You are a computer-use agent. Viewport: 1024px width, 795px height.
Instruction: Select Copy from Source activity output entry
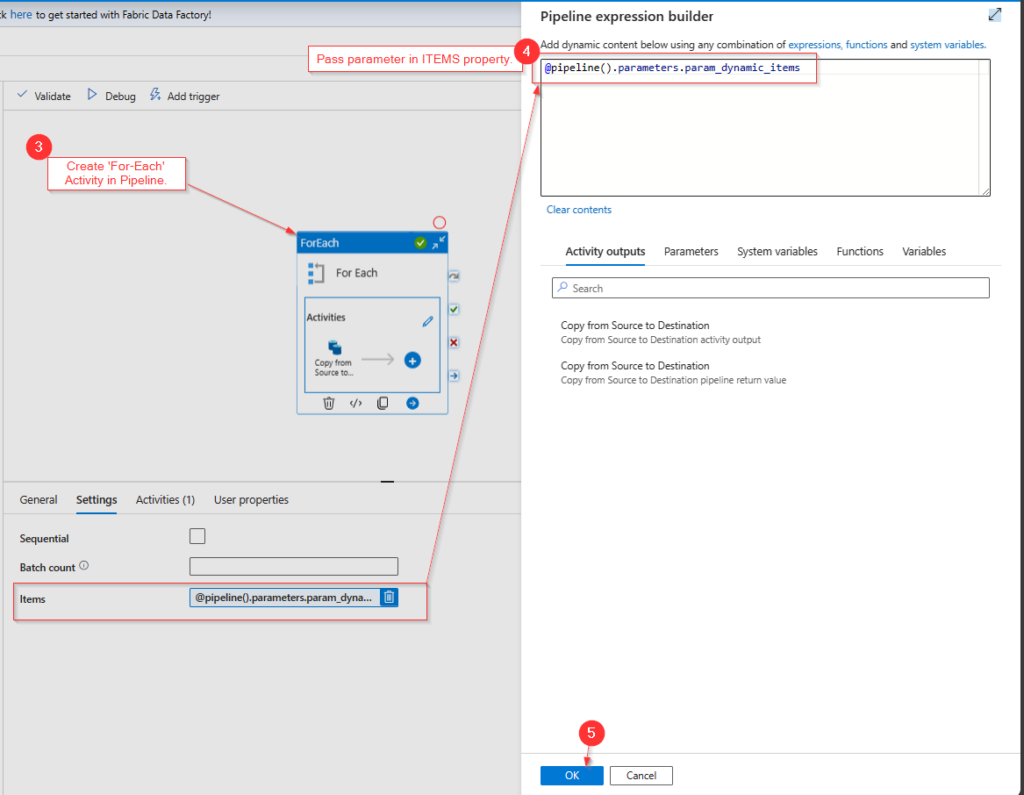point(660,332)
